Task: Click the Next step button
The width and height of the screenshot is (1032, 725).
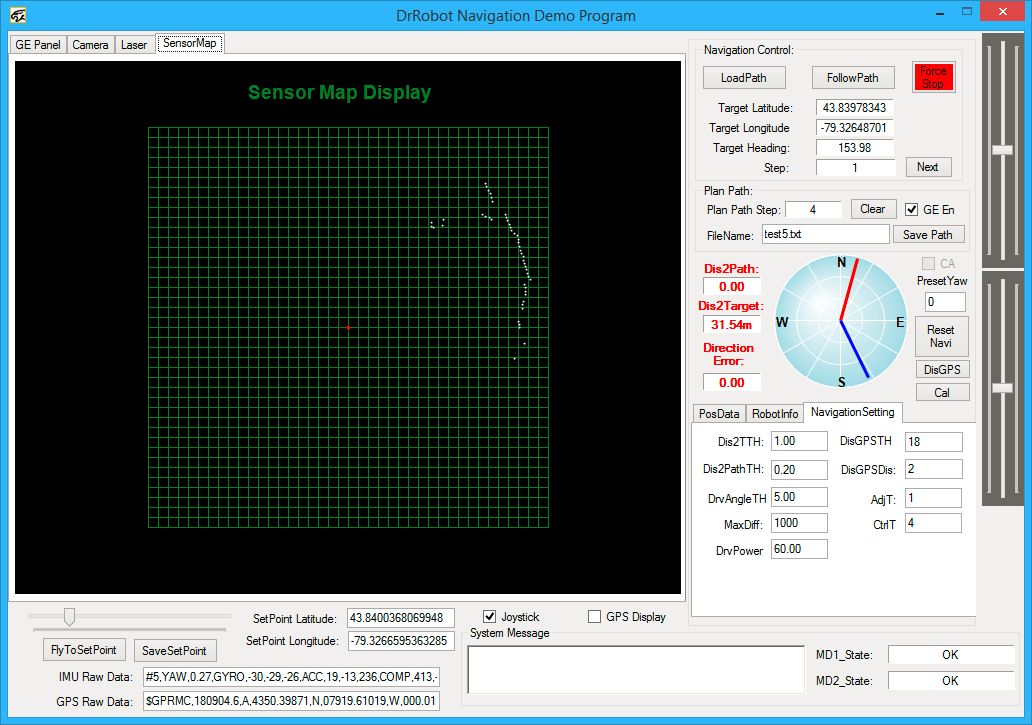Action: point(928,167)
